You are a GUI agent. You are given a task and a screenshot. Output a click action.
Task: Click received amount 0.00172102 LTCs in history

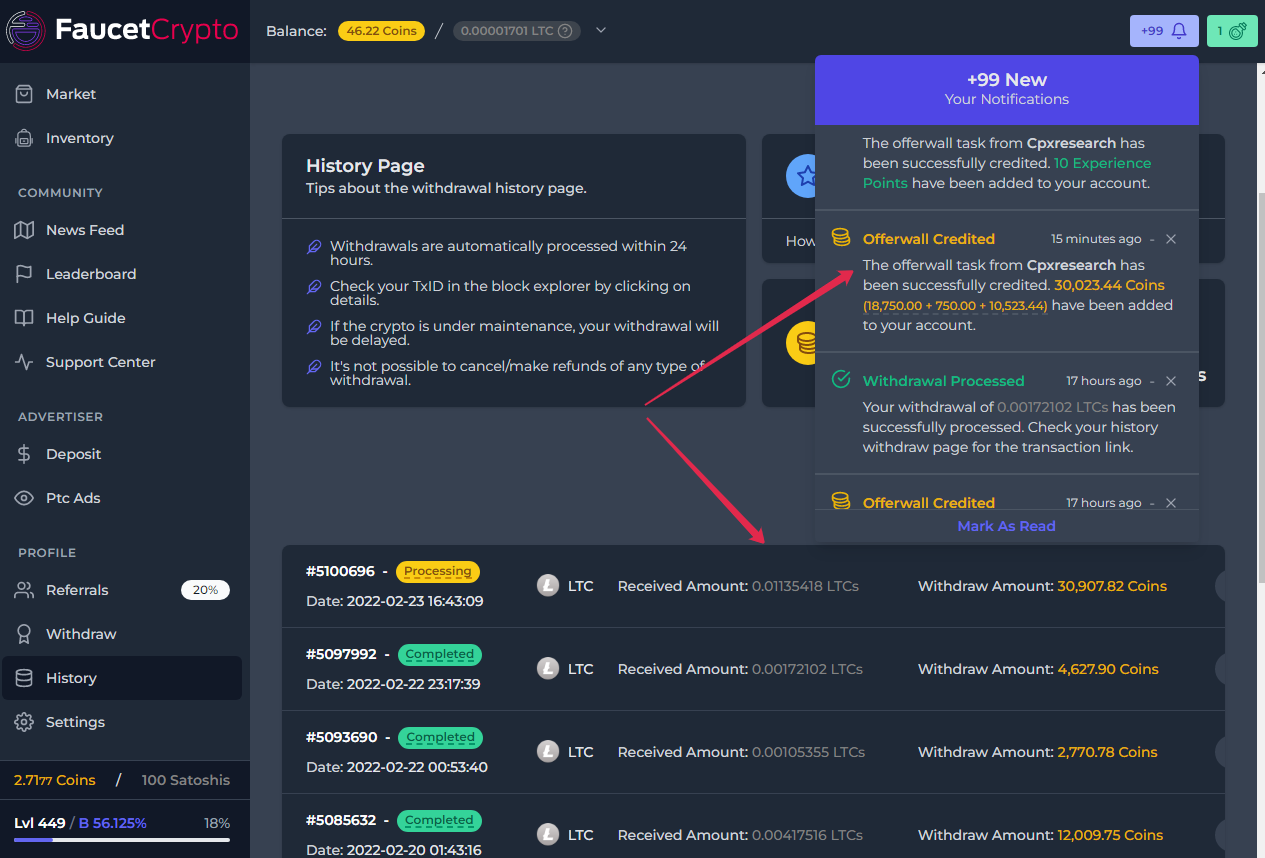pyautogui.click(x=807, y=669)
